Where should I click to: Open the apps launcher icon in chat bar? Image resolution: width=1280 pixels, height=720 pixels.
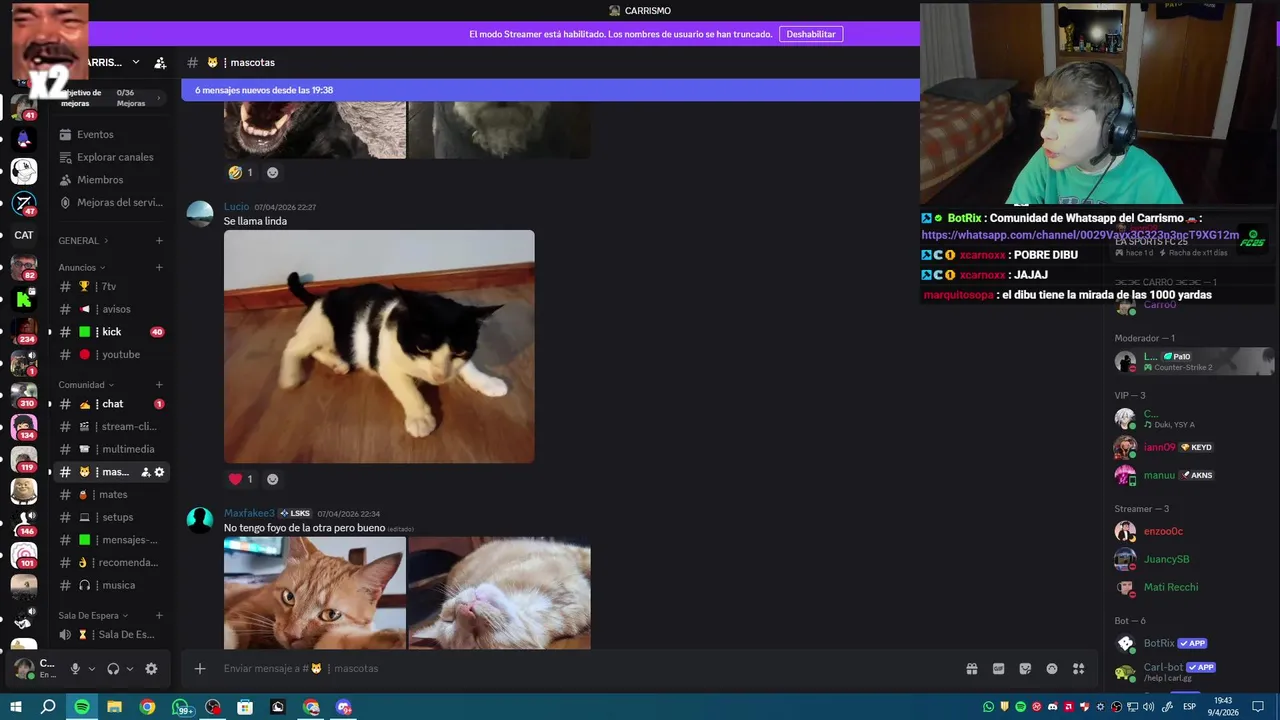[1079, 669]
